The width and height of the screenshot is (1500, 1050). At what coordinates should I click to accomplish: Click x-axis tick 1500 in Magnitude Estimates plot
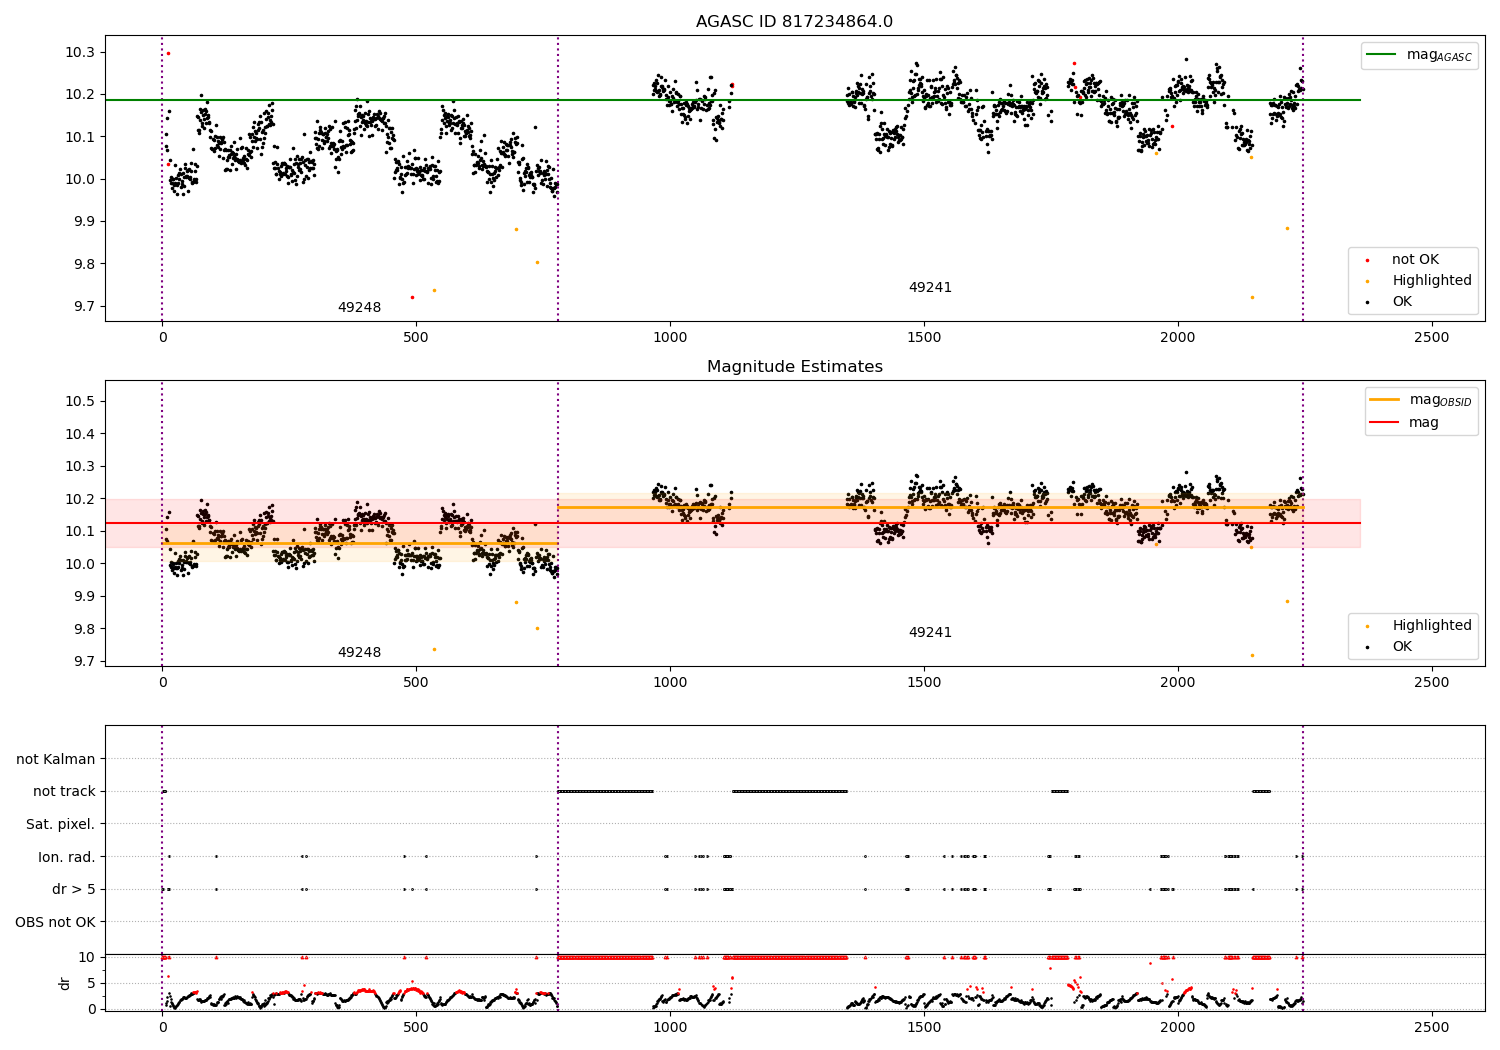tap(924, 682)
